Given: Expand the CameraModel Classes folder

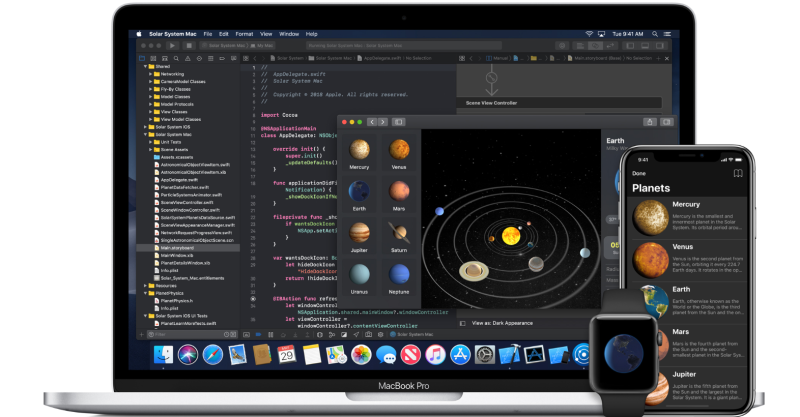Looking at the screenshot, I should pos(151,82).
